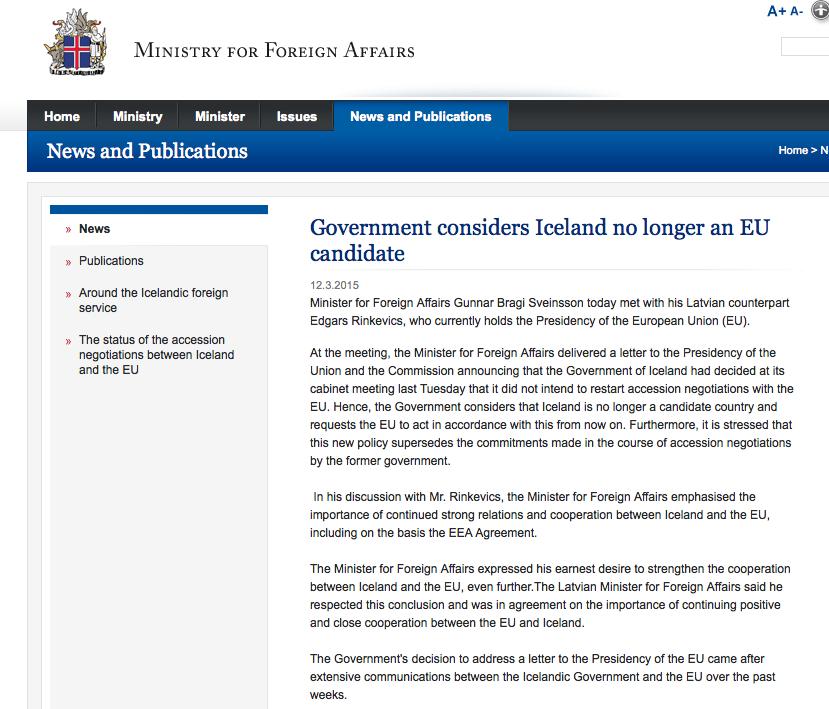This screenshot has height=709, width=829.
Task: Click the red arrow bullet beside Publications
Action: coord(68,262)
